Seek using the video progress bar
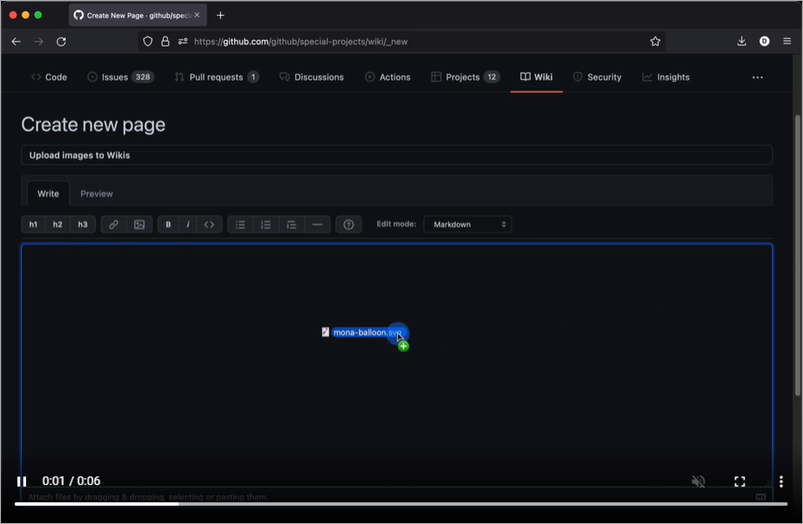 pyautogui.click(x=401, y=504)
